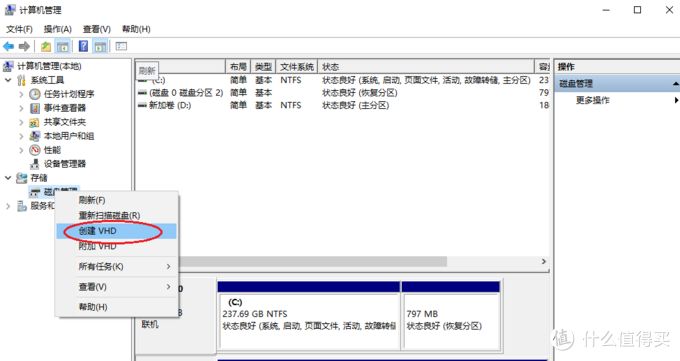This screenshot has height=361, width=680.
Task: Open the 查看(V) menu bar item
Action: (x=97, y=29)
